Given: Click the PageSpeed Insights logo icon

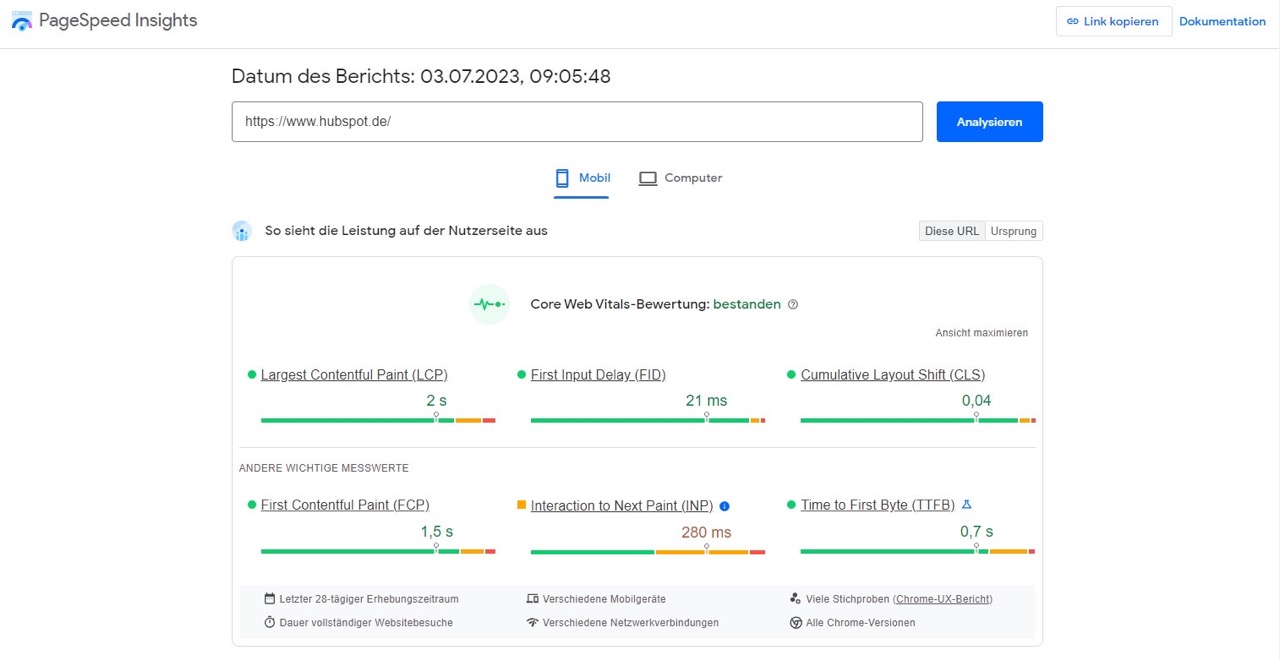Looking at the screenshot, I should pos(21,21).
